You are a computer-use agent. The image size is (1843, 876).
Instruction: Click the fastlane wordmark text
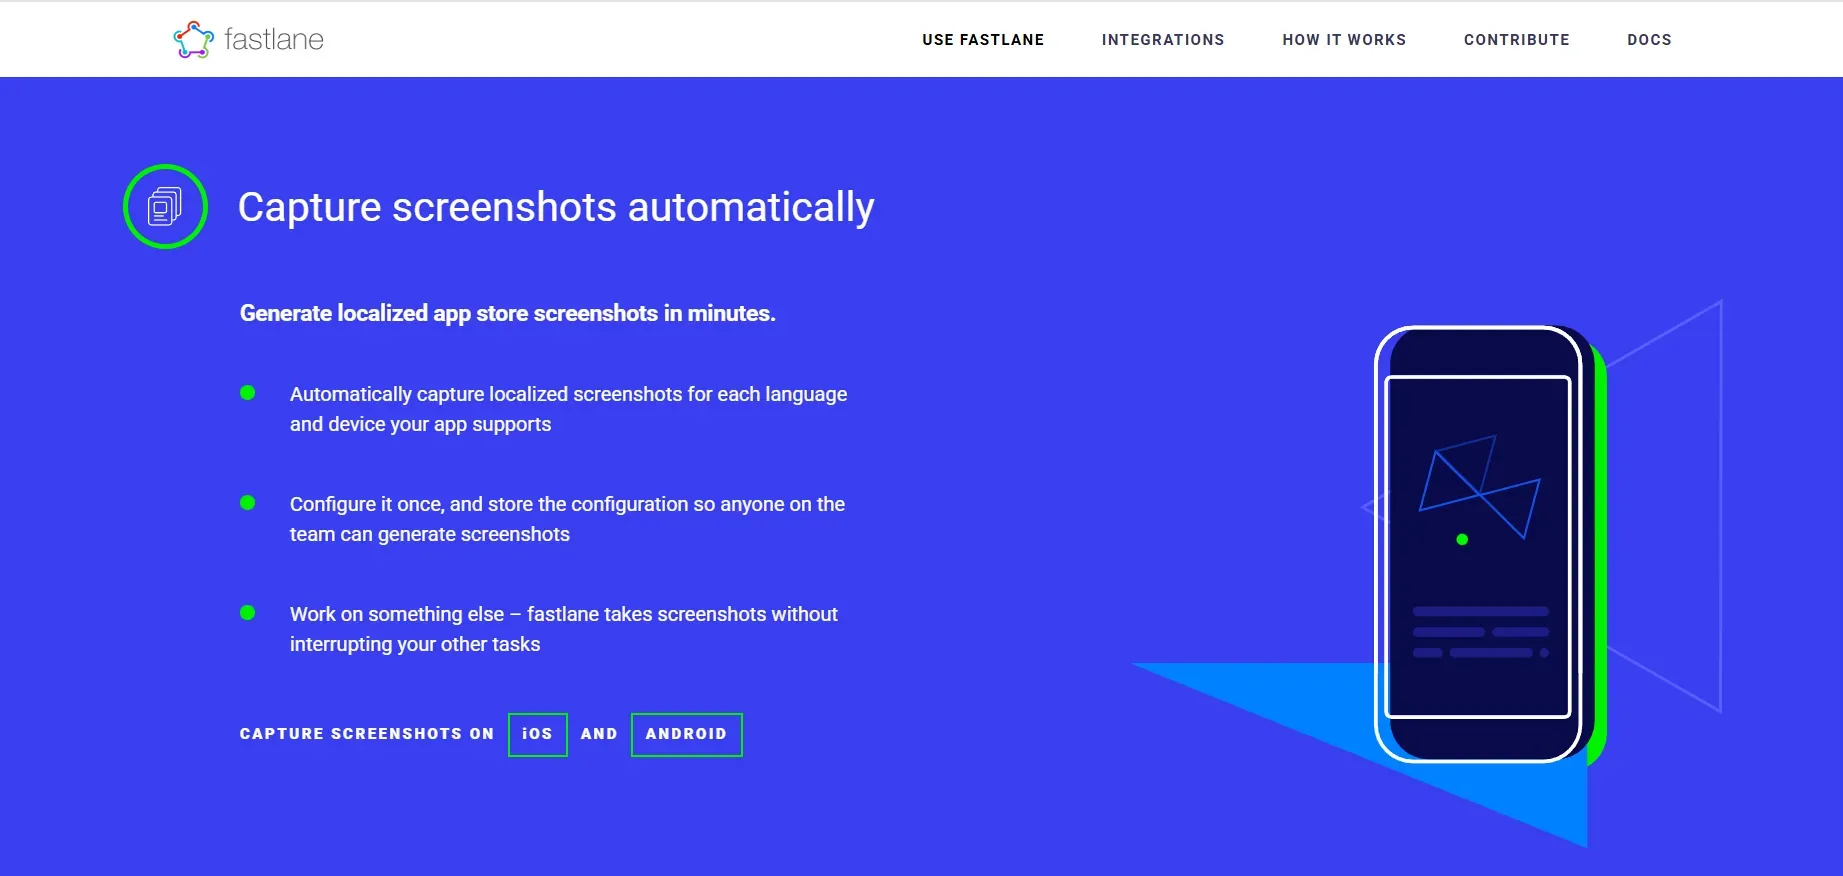click(274, 39)
